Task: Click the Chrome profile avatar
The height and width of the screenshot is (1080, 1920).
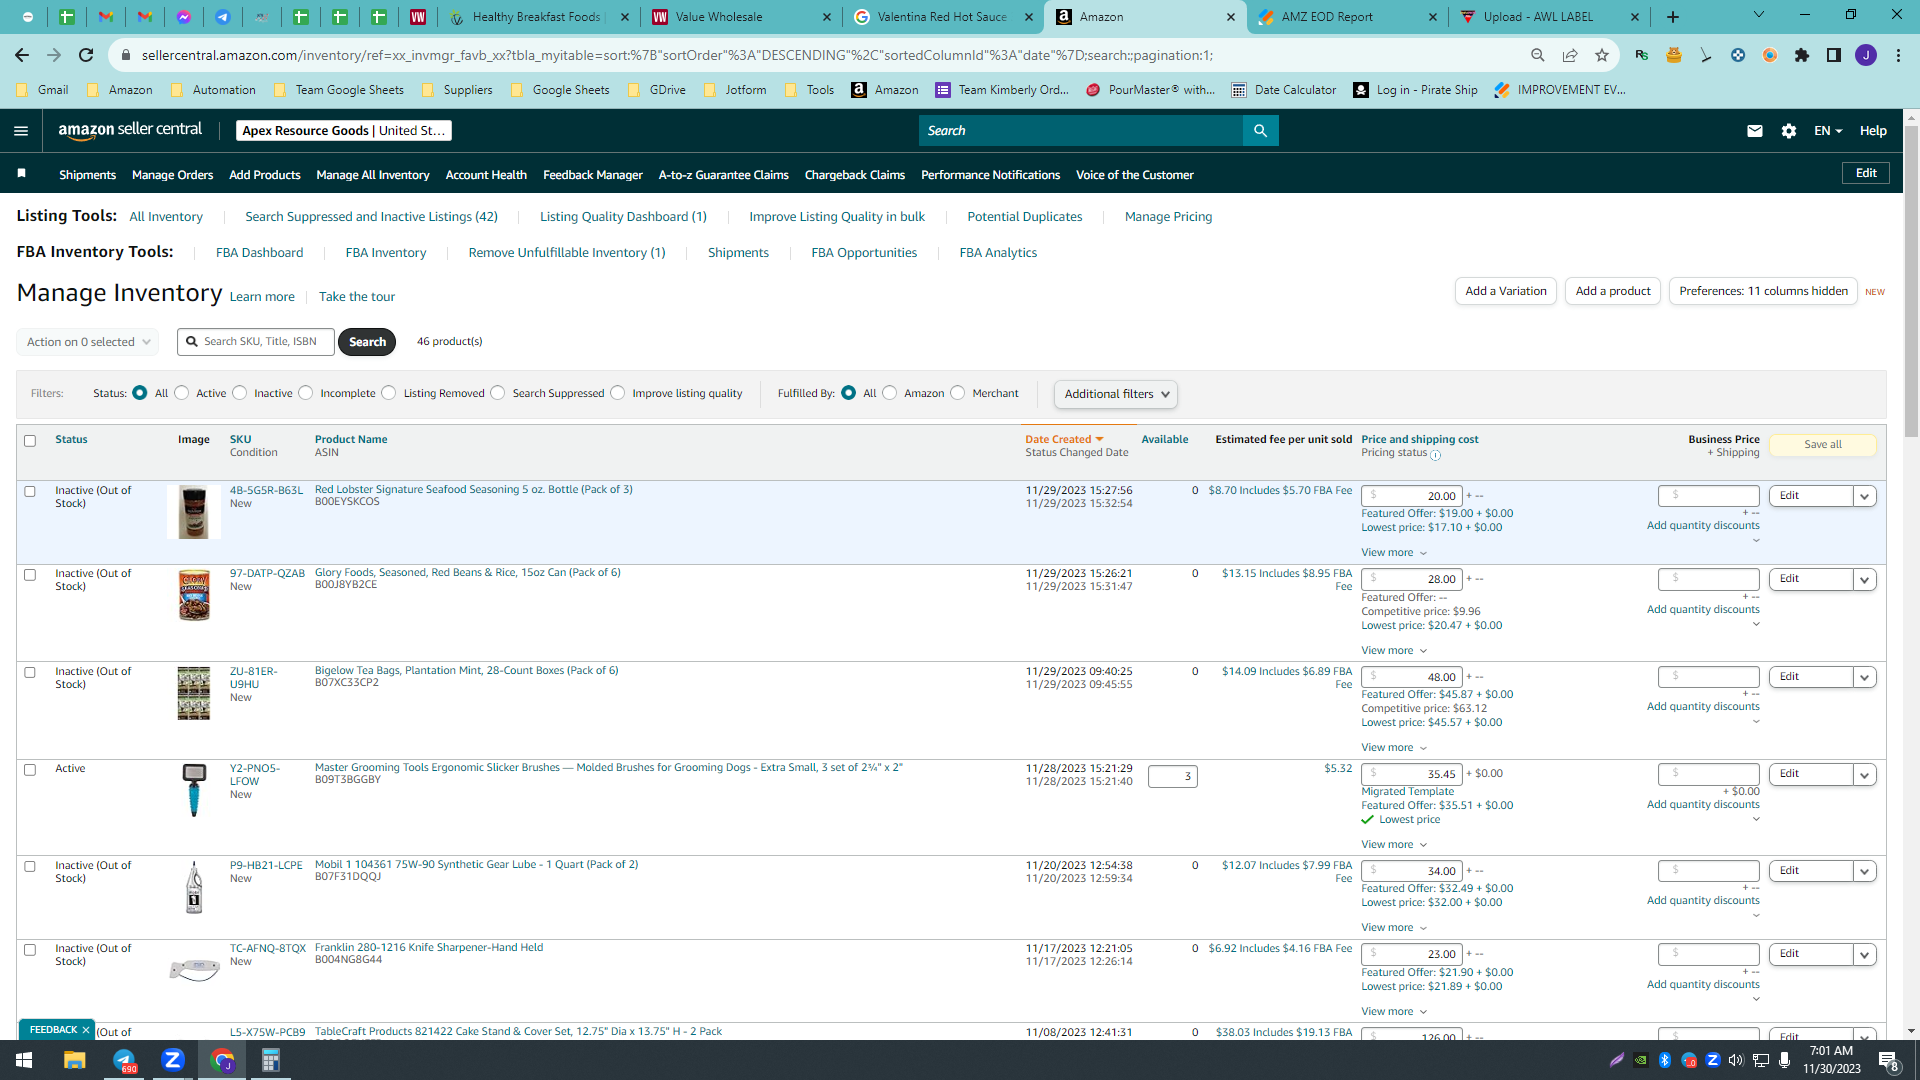Action: click(x=1866, y=55)
